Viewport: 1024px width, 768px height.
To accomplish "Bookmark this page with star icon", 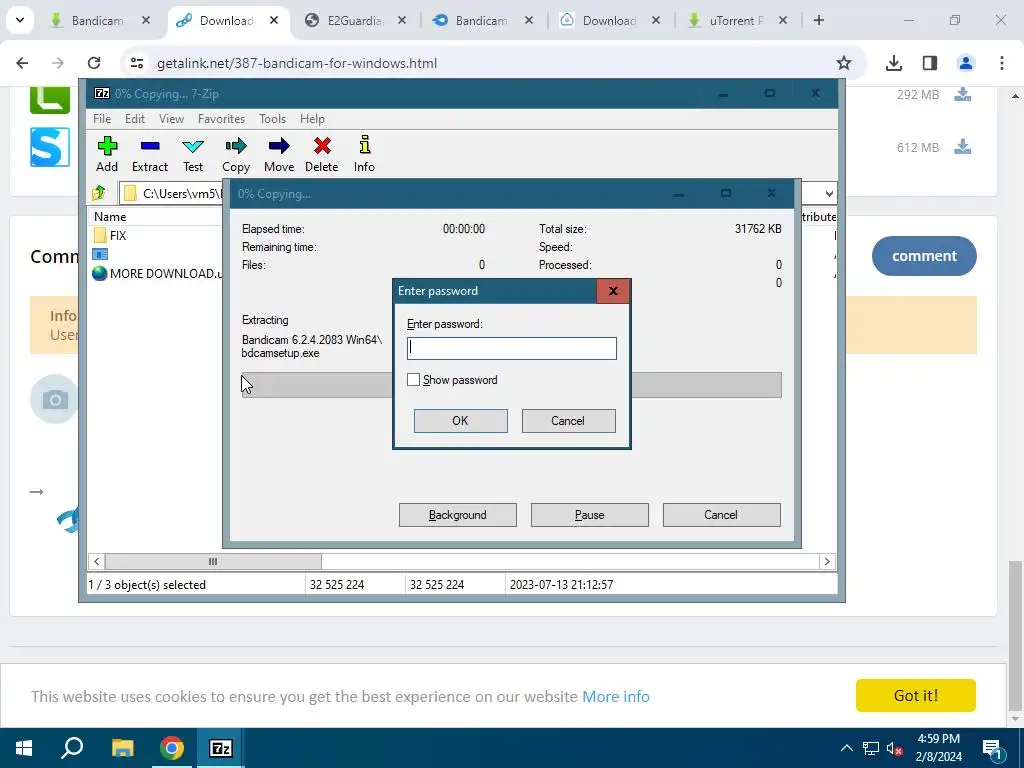I will pos(844,63).
